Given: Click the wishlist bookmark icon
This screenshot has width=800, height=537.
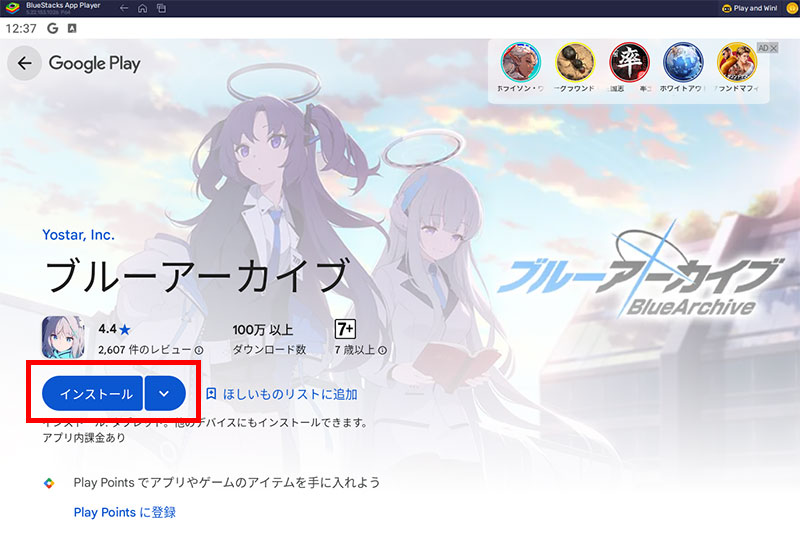Looking at the screenshot, I should click(x=211, y=394).
